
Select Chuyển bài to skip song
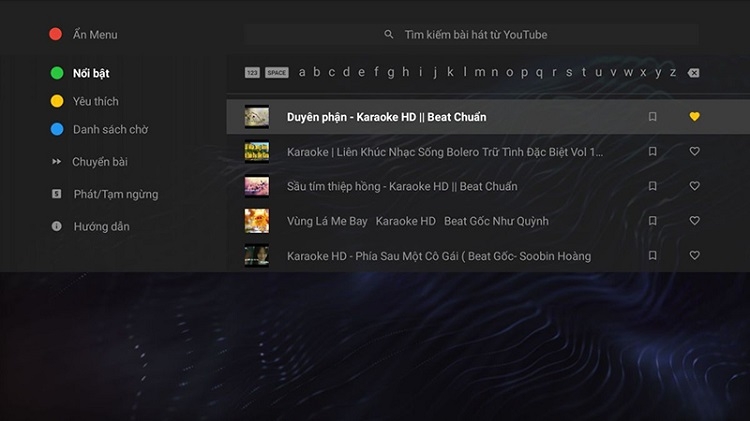pos(100,162)
